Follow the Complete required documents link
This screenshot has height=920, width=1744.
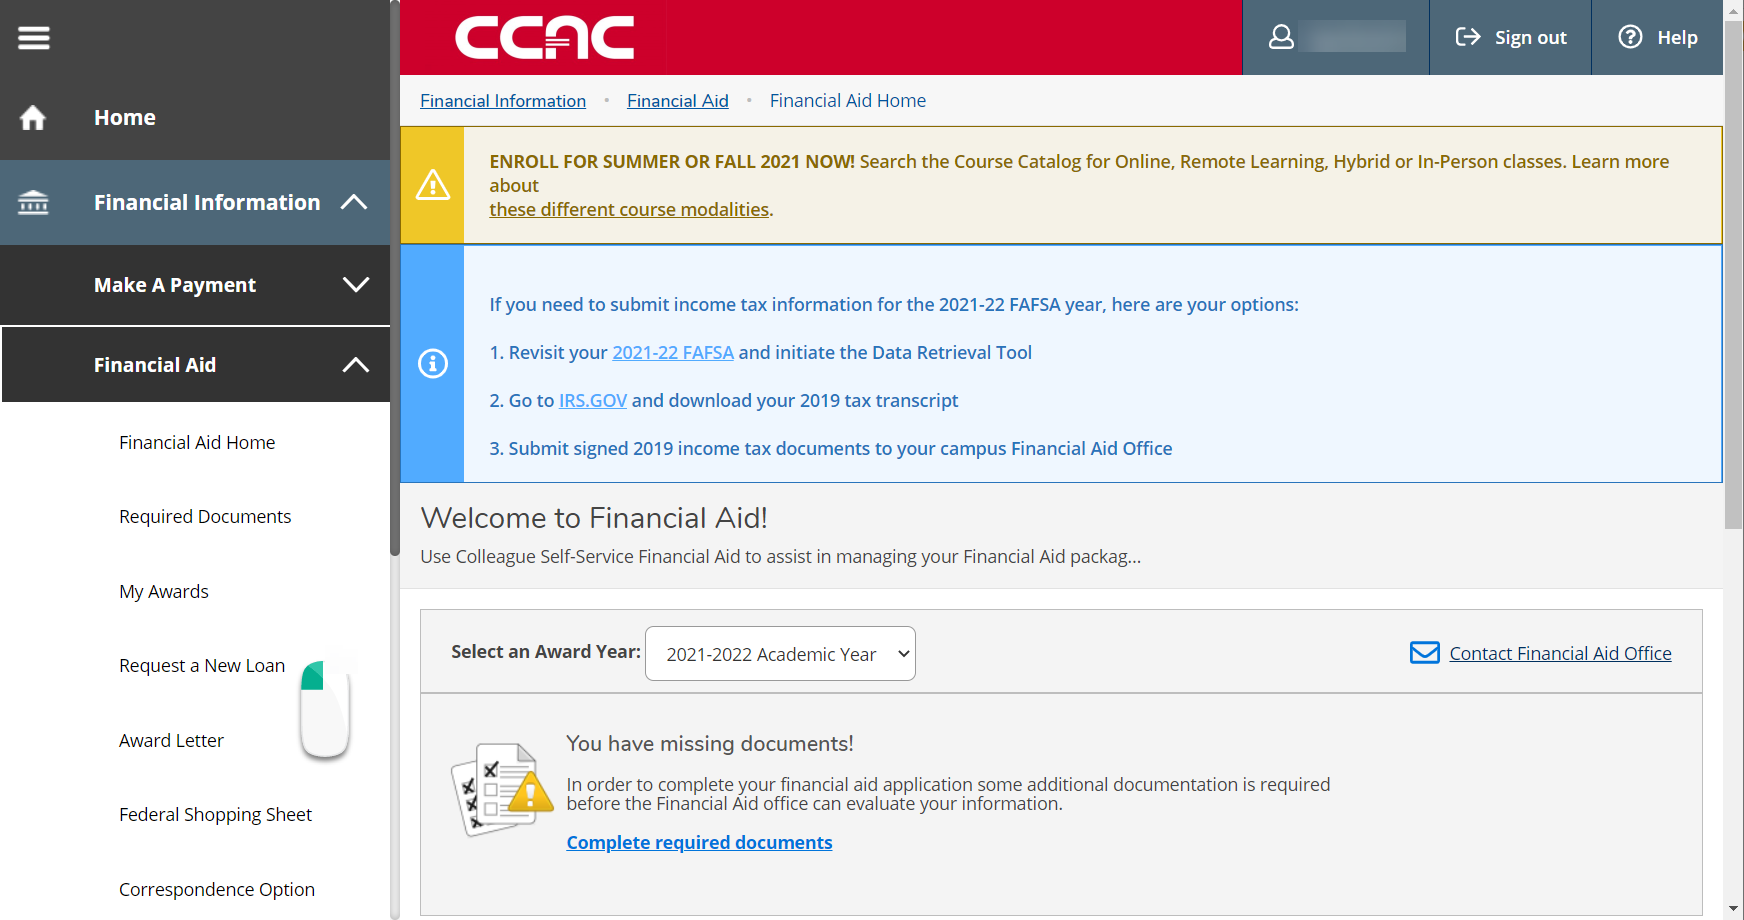[698, 842]
